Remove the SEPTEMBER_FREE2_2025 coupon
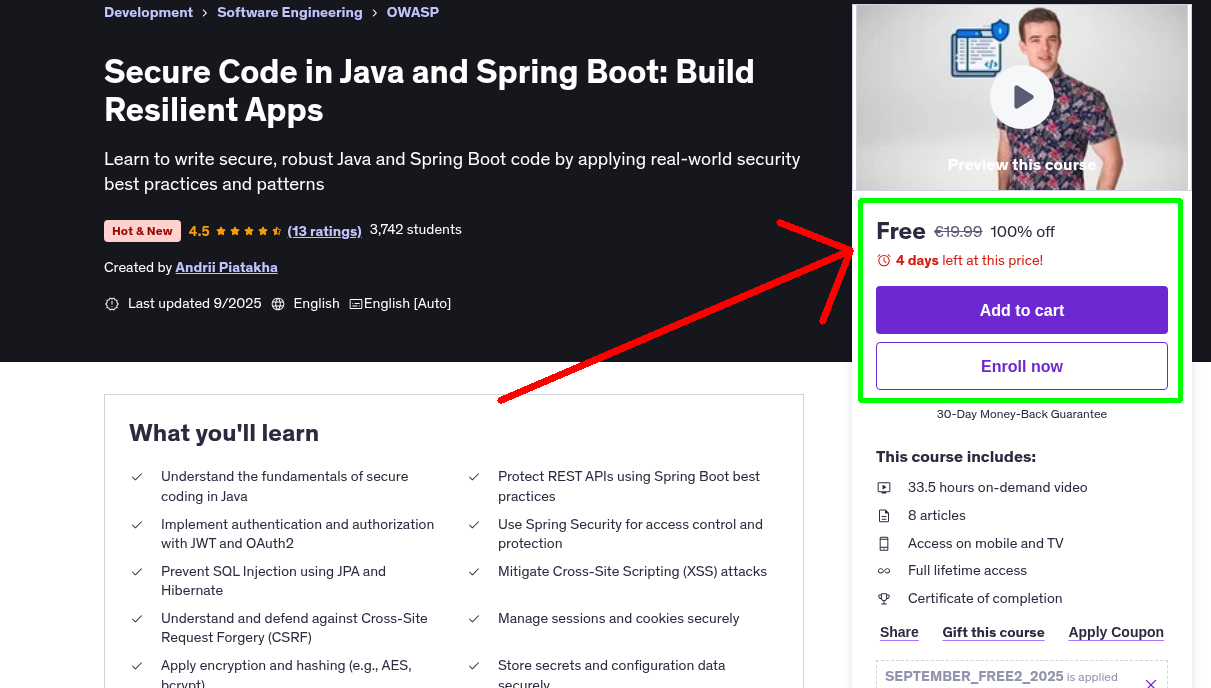This screenshot has width=1211, height=688. pyautogui.click(x=1151, y=684)
